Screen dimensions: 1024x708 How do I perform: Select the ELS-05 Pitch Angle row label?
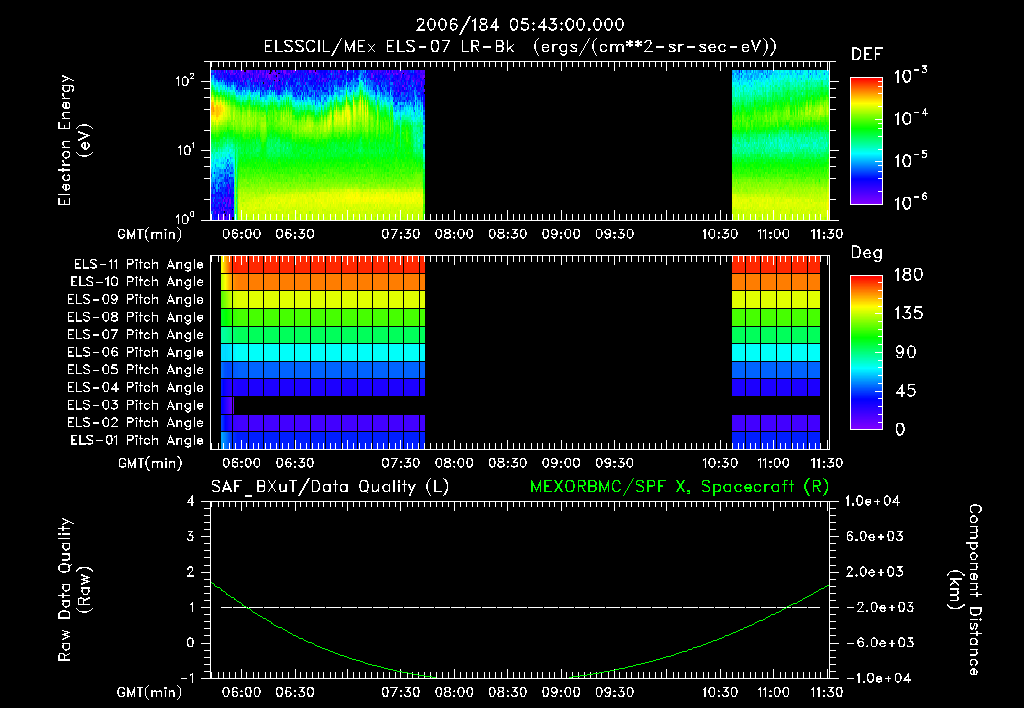click(x=136, y=370)
